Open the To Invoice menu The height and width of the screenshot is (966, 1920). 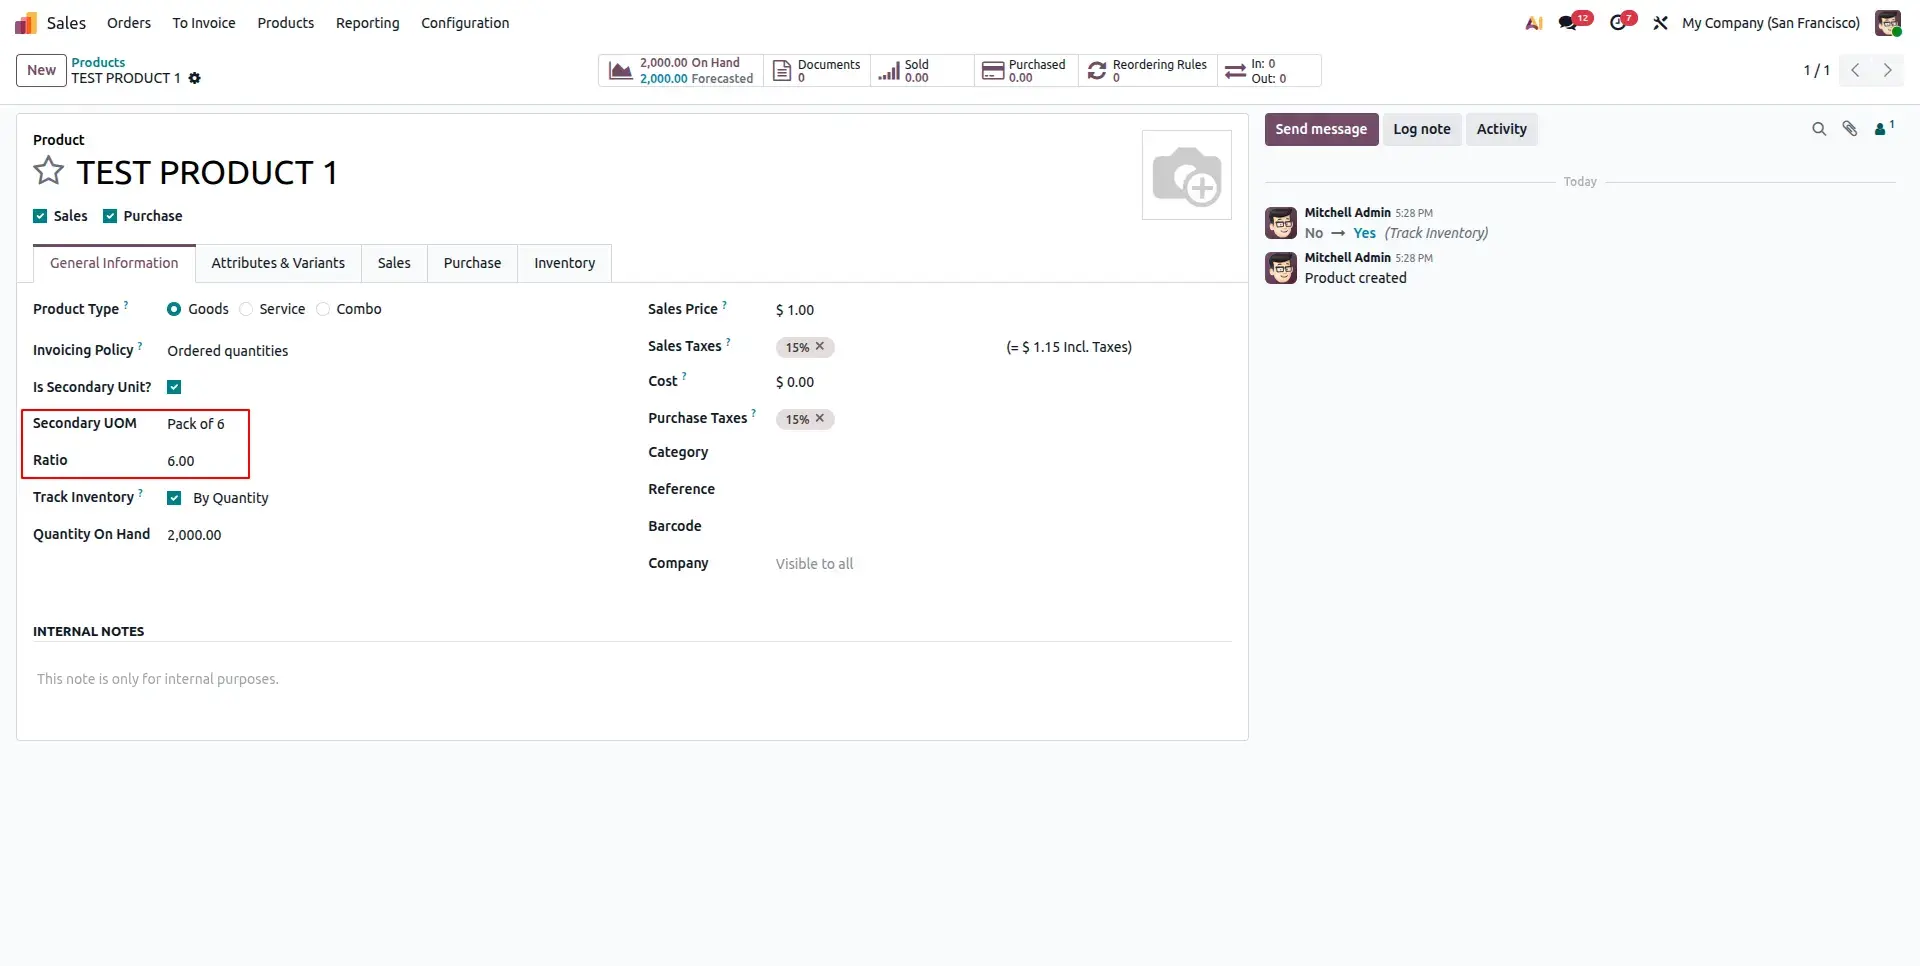204,23
